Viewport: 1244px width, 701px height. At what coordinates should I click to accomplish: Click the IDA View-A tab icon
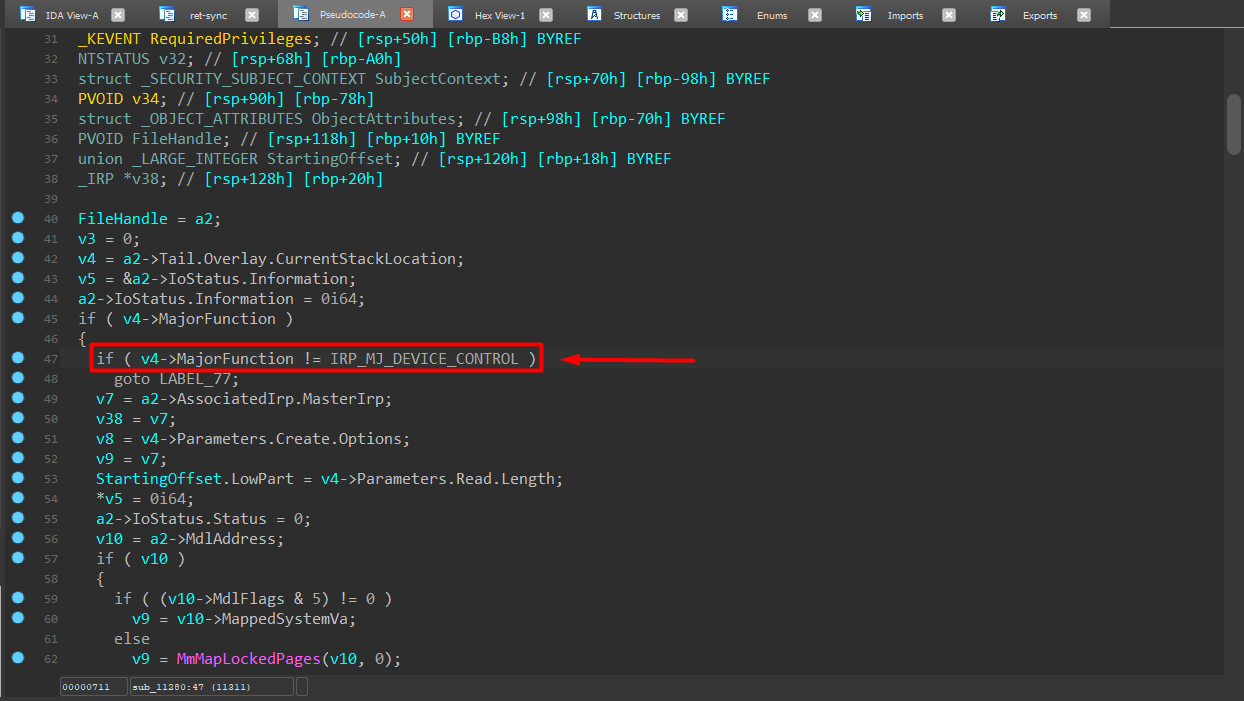28,14
